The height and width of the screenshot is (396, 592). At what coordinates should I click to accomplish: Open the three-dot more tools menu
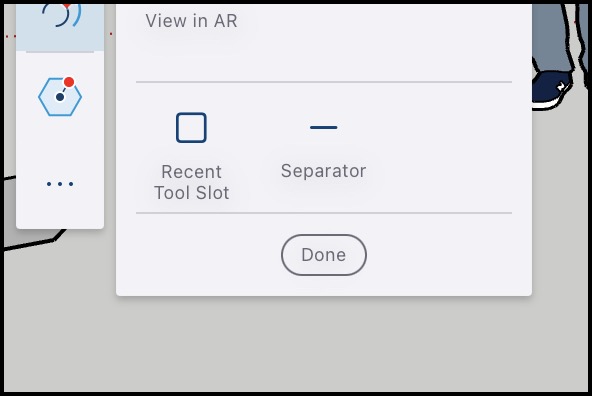click(x=60, y=184)
